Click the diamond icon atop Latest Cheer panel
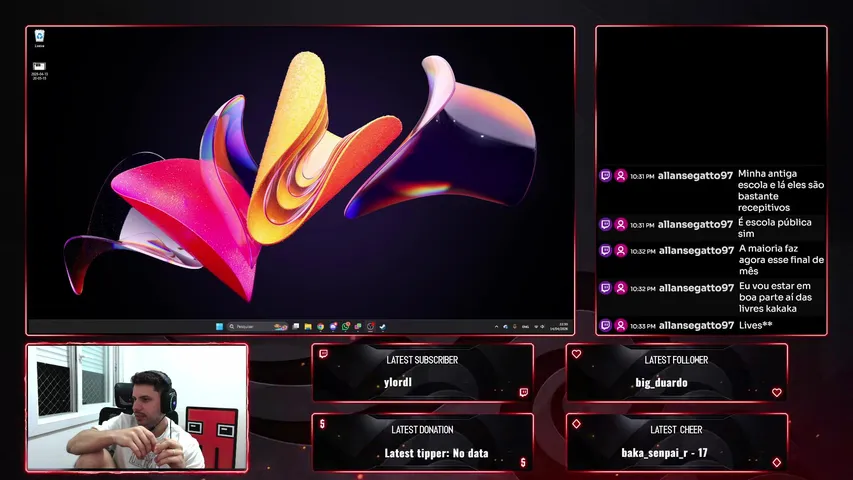This screenshot has height=480, width=853. click(x=576, y=423)
